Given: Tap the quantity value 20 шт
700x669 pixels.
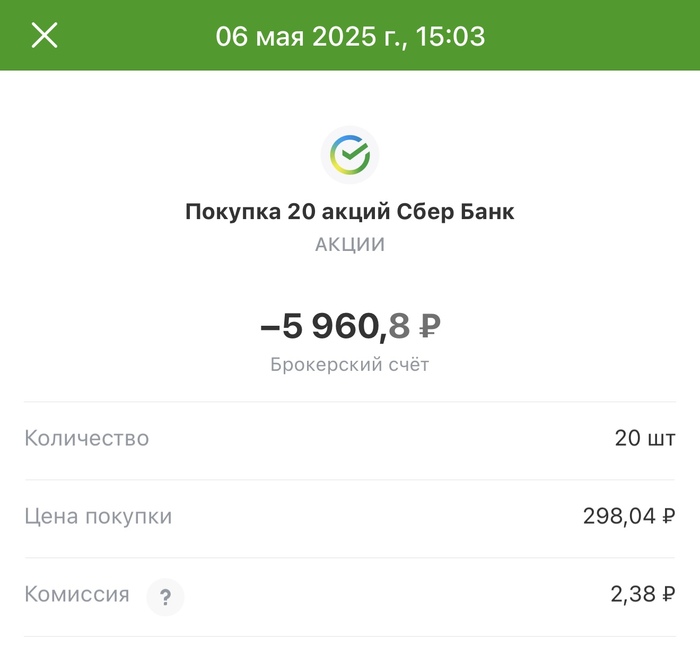Looking at the screenshot, I should 645,438.
